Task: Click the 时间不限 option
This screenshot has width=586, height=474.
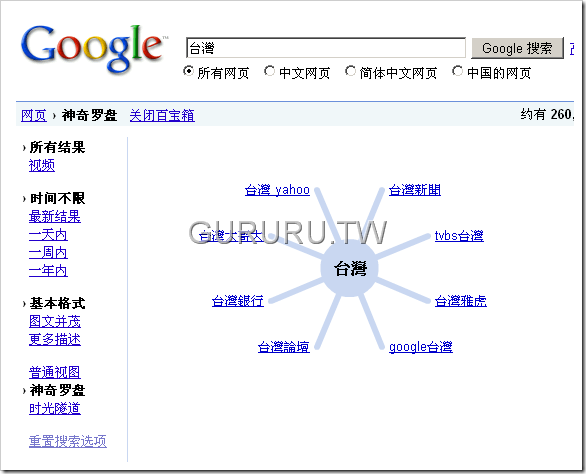Action: pyautogui.click(x=57, y=198)
